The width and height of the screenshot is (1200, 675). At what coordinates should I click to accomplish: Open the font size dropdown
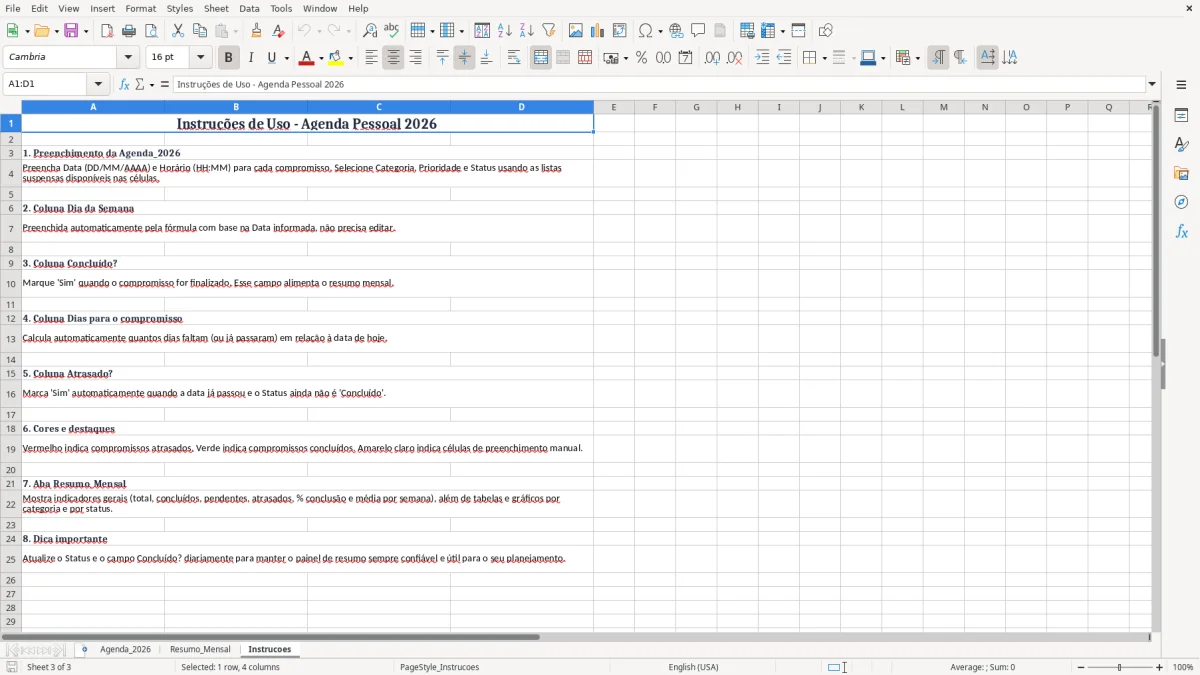coord(201,58)
